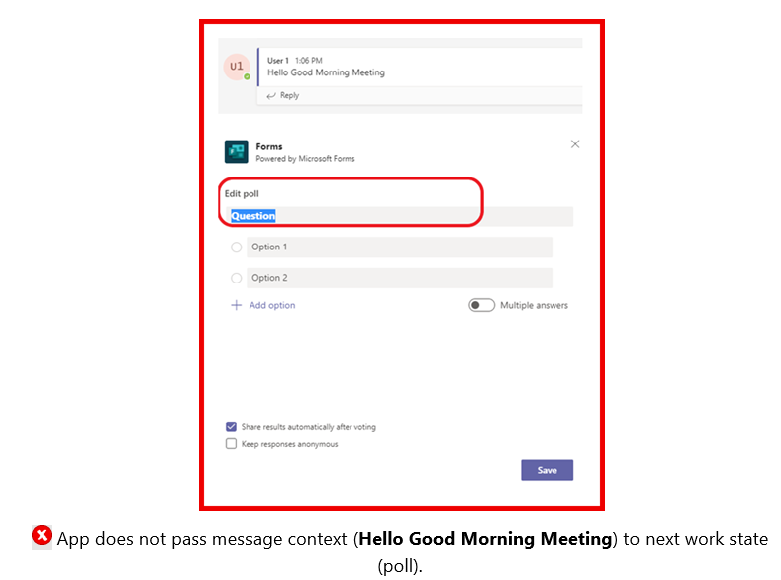The width and height of the screenshot is (781, 580).
Task: Click the Option 2 text field
Action: click(x=399, y=278)
